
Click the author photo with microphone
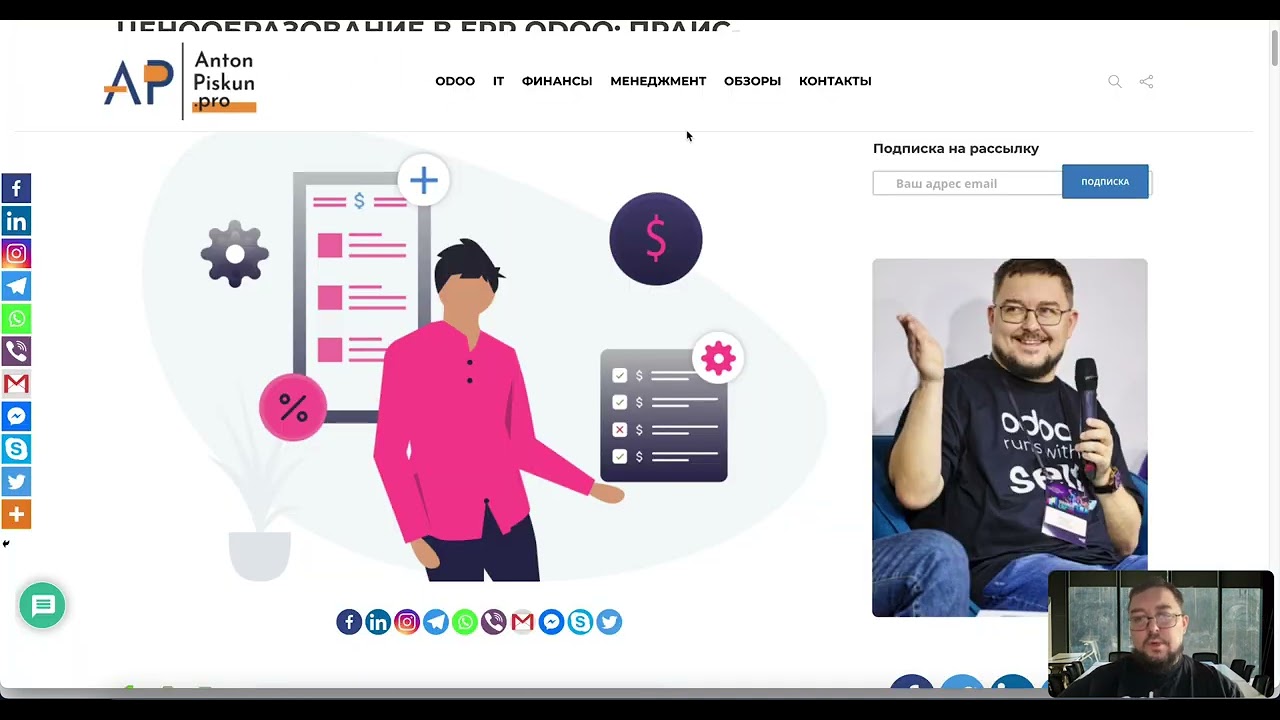pos(1010,437)
